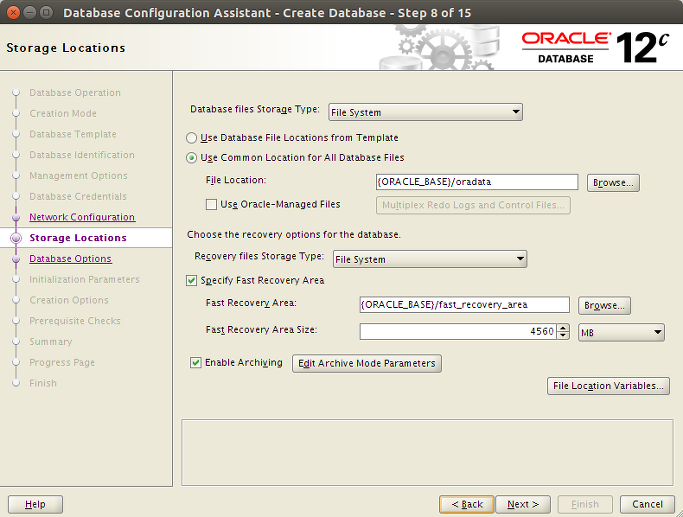
Task: Maximize the Database Configuration Assistant window
Action: [46, 12]
